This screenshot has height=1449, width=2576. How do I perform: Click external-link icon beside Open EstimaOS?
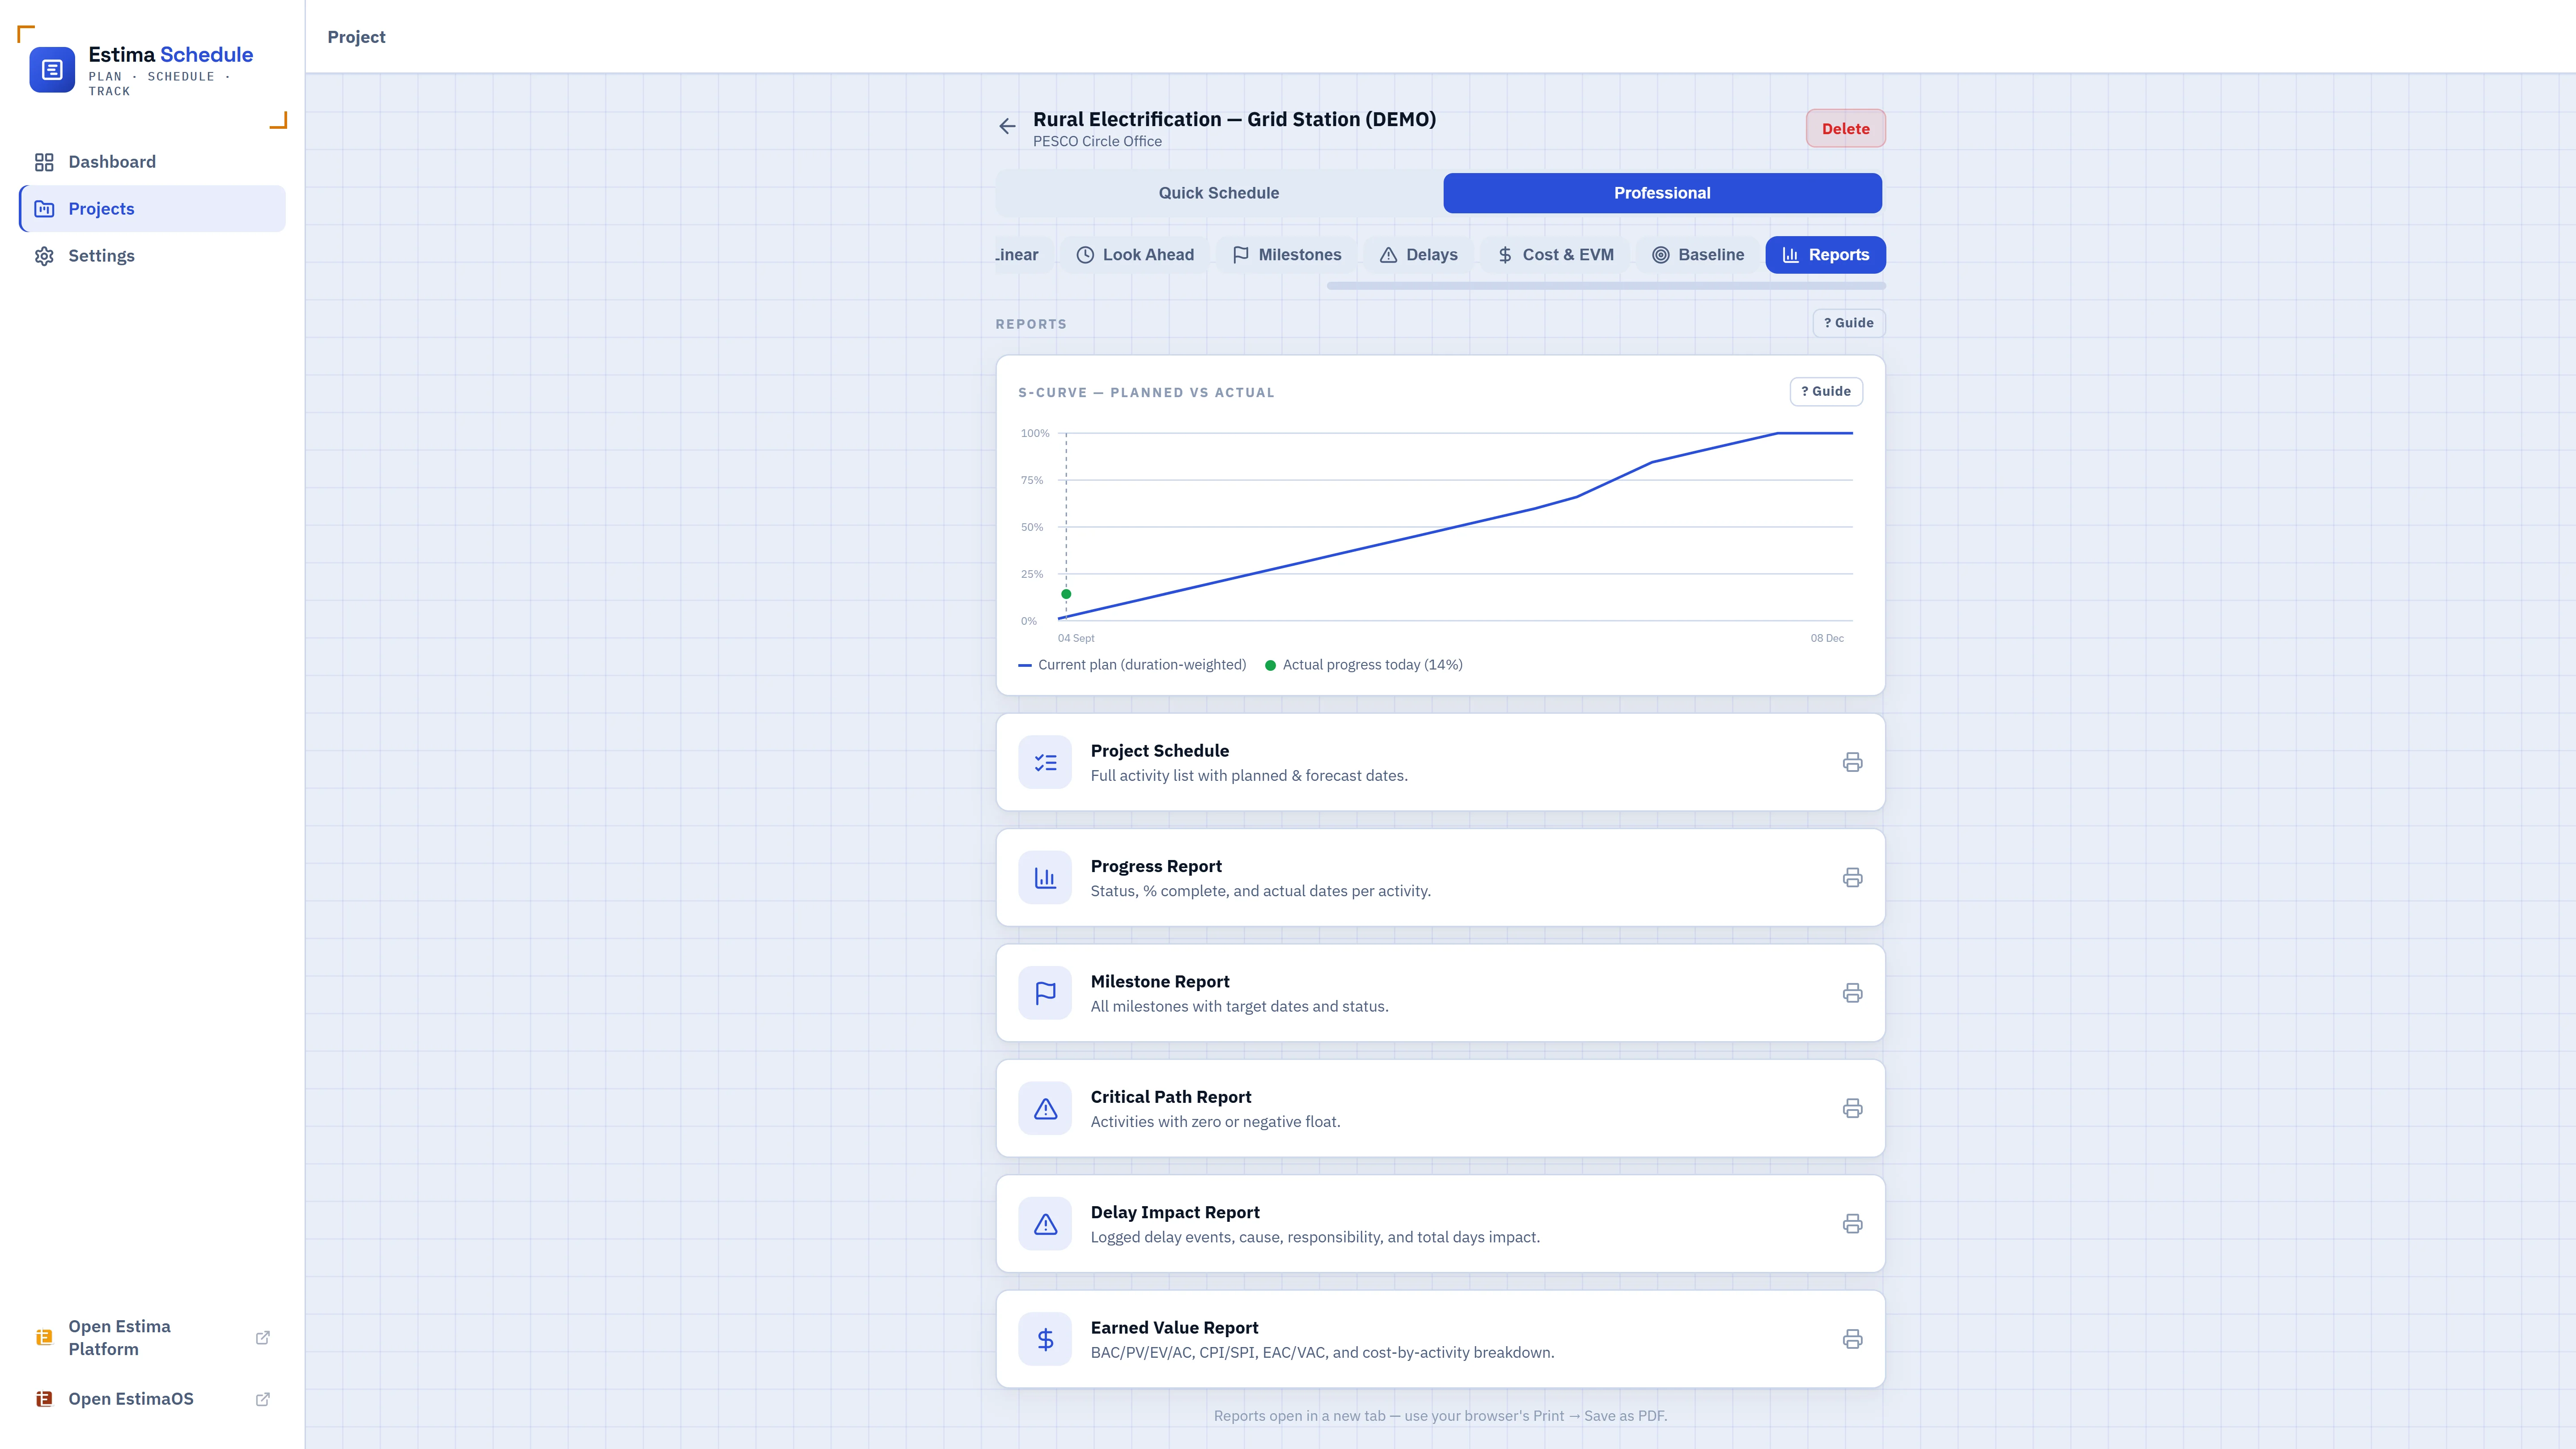[x=263, y=1399]
